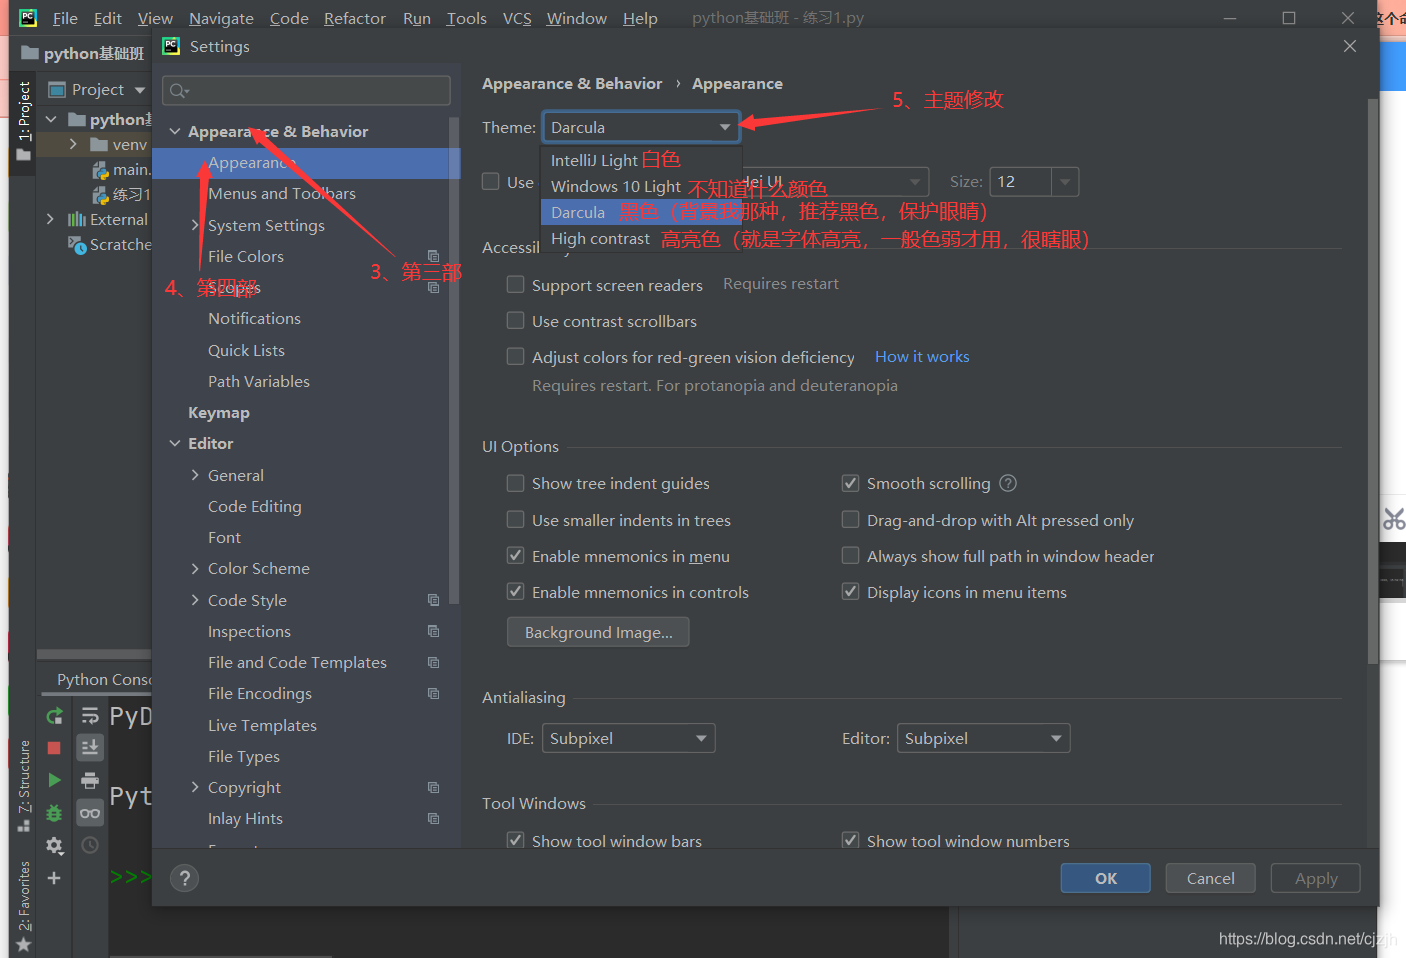The image size is (1406, 958).
Task: Select High contrast theme option
Action: coord(641,238)
